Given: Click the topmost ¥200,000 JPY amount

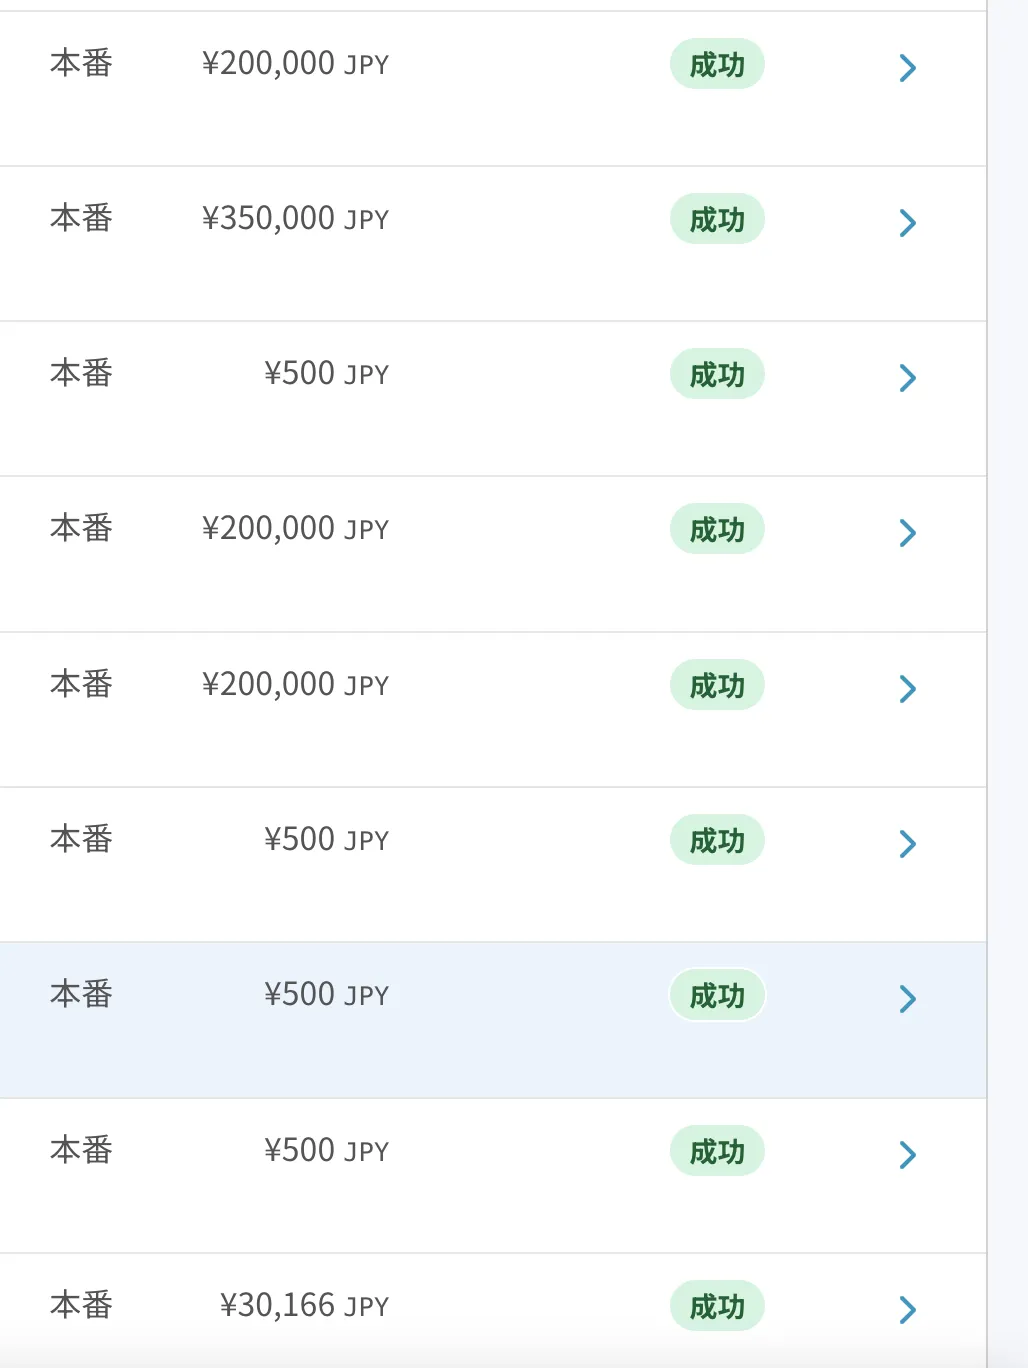Looking at the screenshot, I should click(x=295, y=63).
